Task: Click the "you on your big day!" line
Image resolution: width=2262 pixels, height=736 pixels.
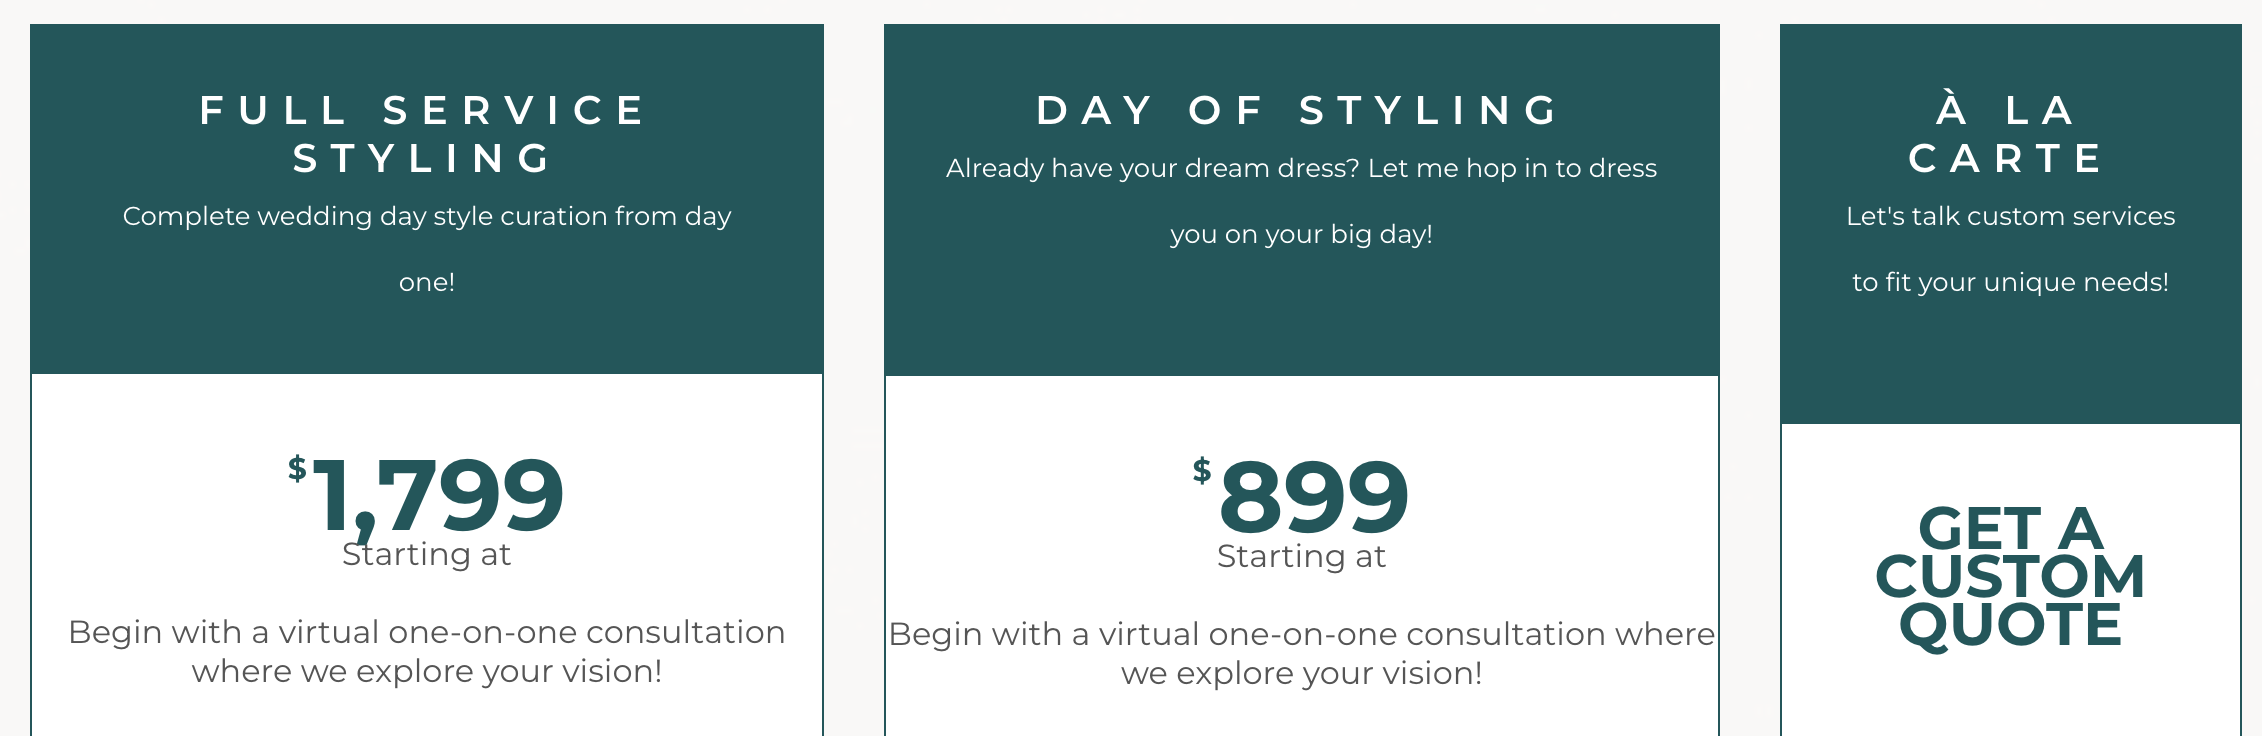Action: (1301, 234)
